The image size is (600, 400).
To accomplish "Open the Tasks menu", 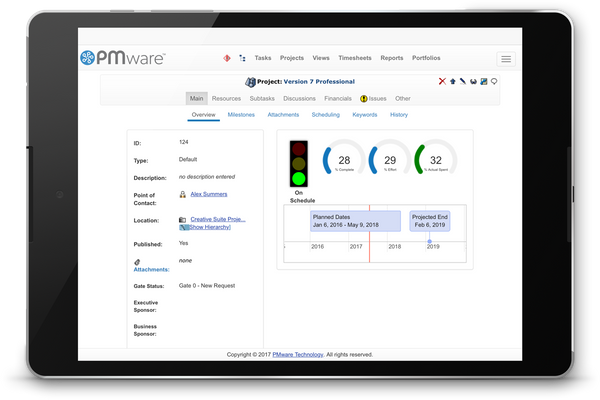I will [263, 58].
